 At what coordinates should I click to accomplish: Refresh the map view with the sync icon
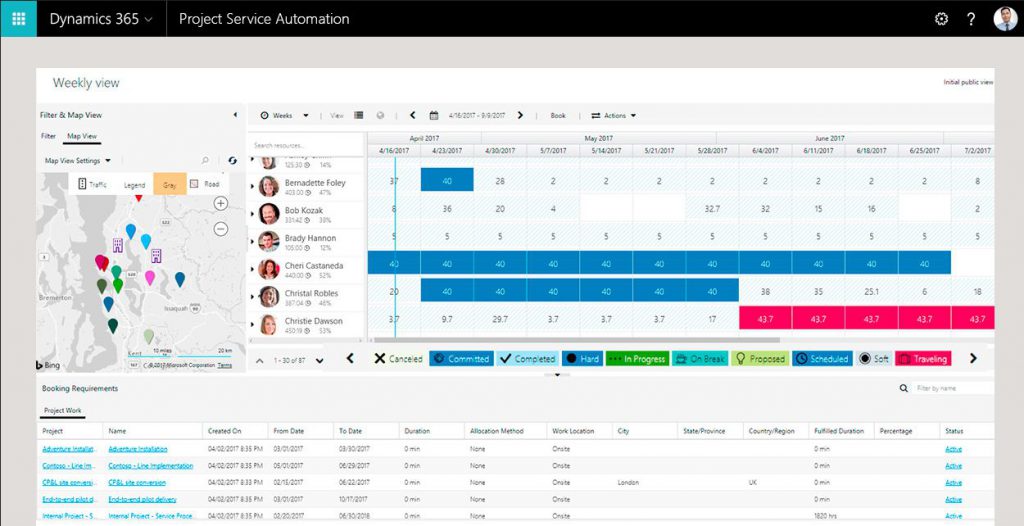232,160
